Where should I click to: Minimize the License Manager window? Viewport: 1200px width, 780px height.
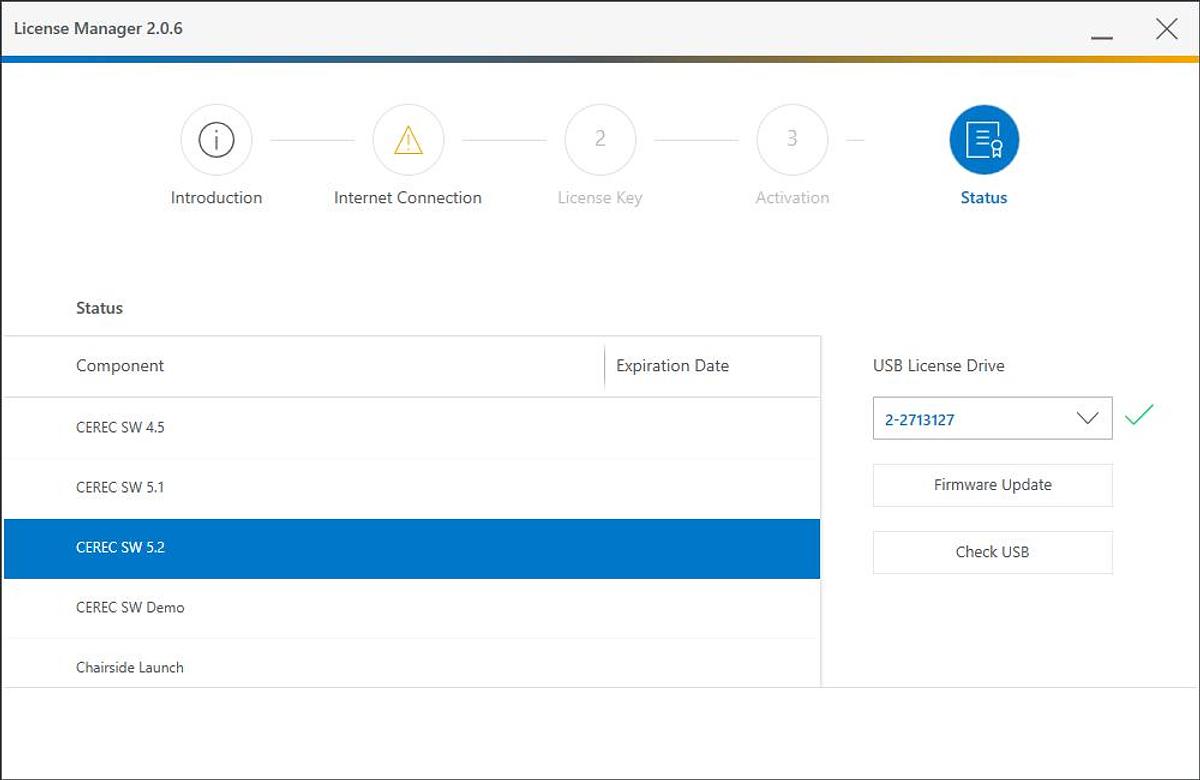tap(1102, 30)
